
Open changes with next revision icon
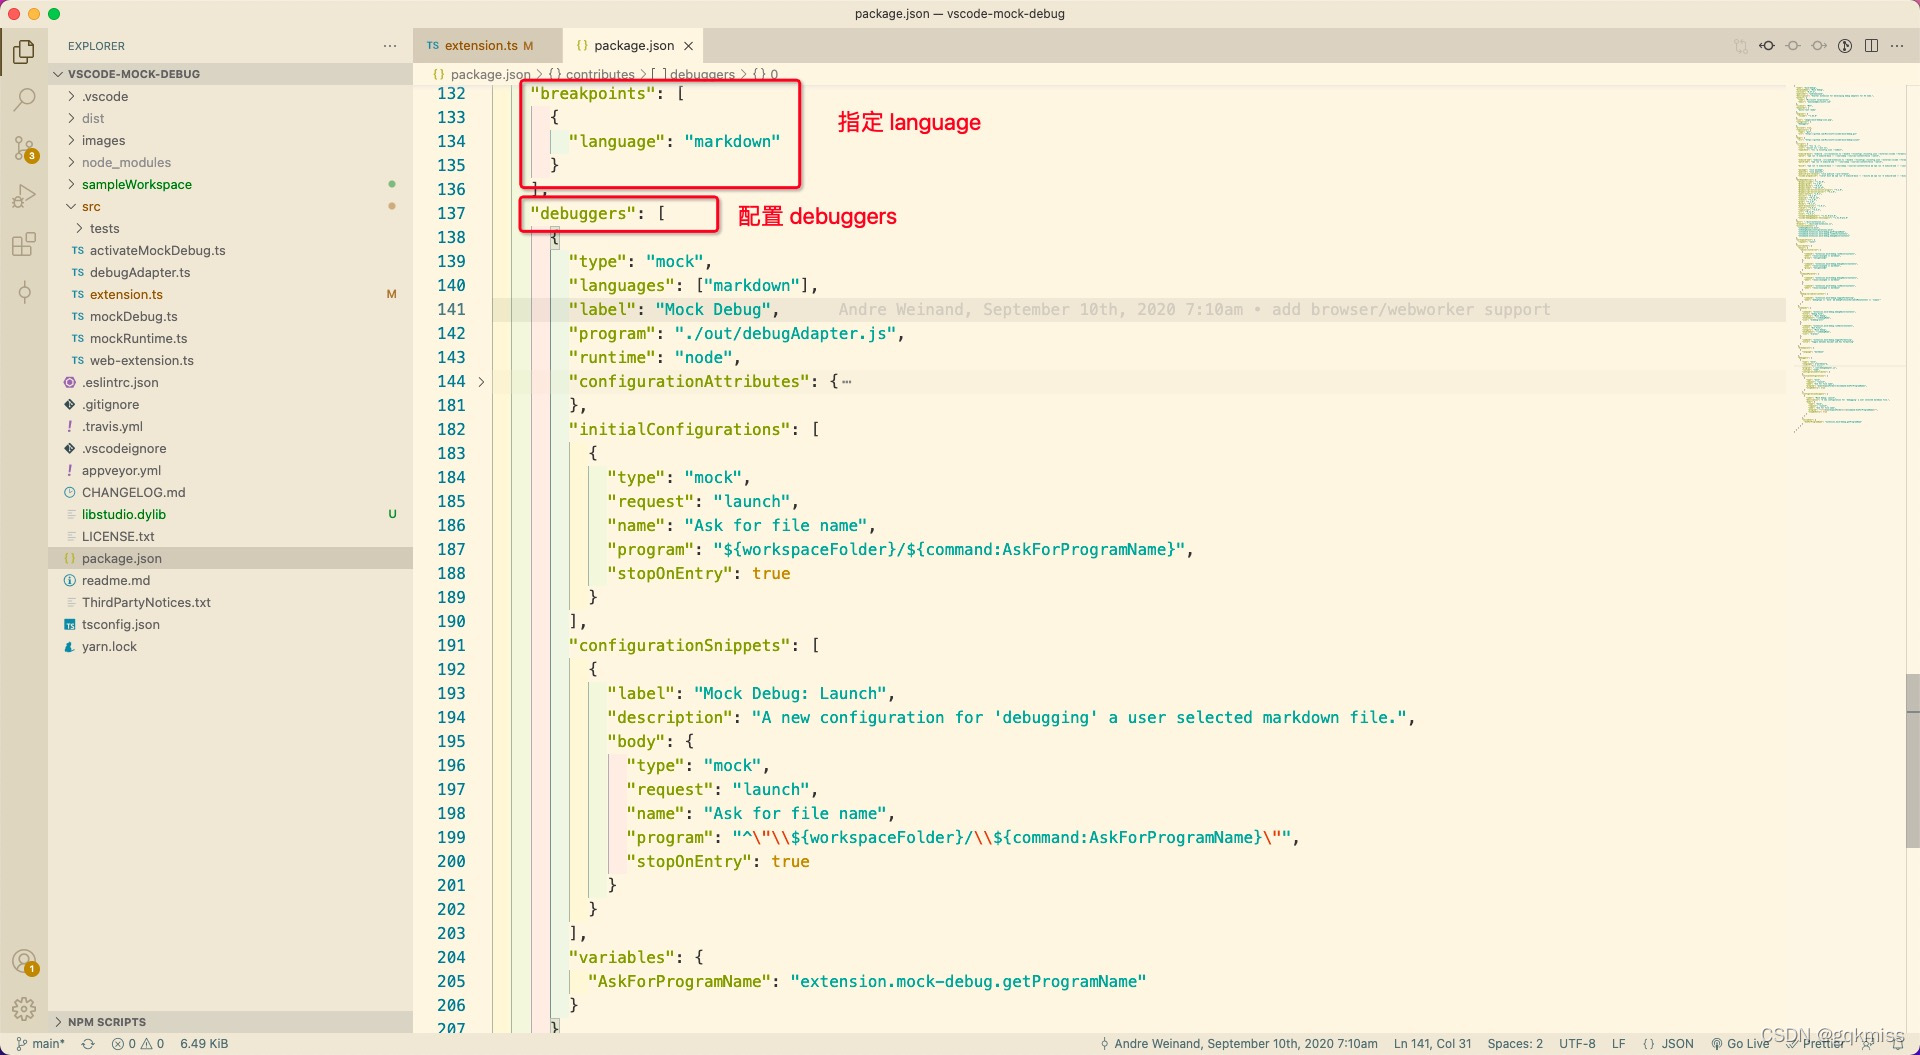[x=1819, y=46]
